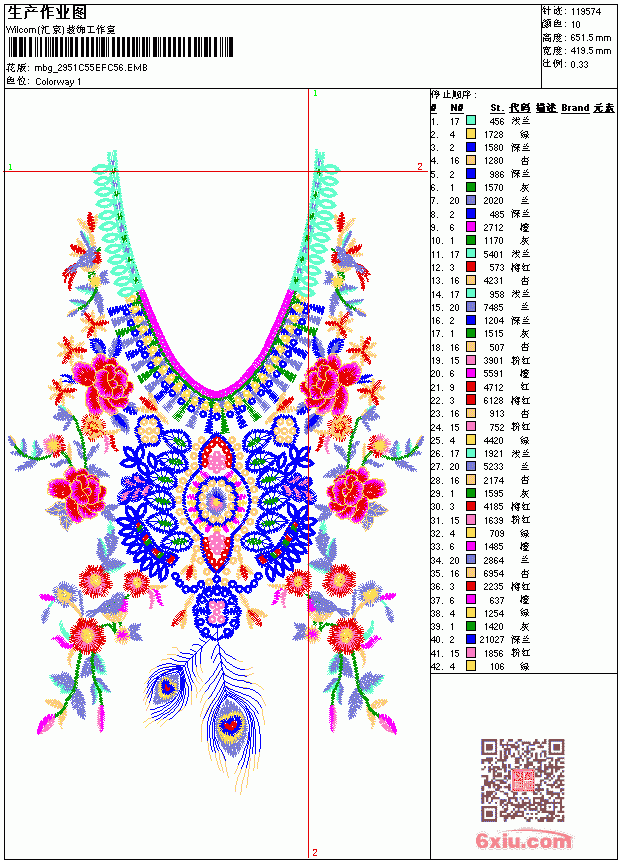Image resolution: width=620 pixels, height=860 pixels.
Task: Click stitch count '1595' in row 29
Action: pyautogui.click(x=494, y=493)
